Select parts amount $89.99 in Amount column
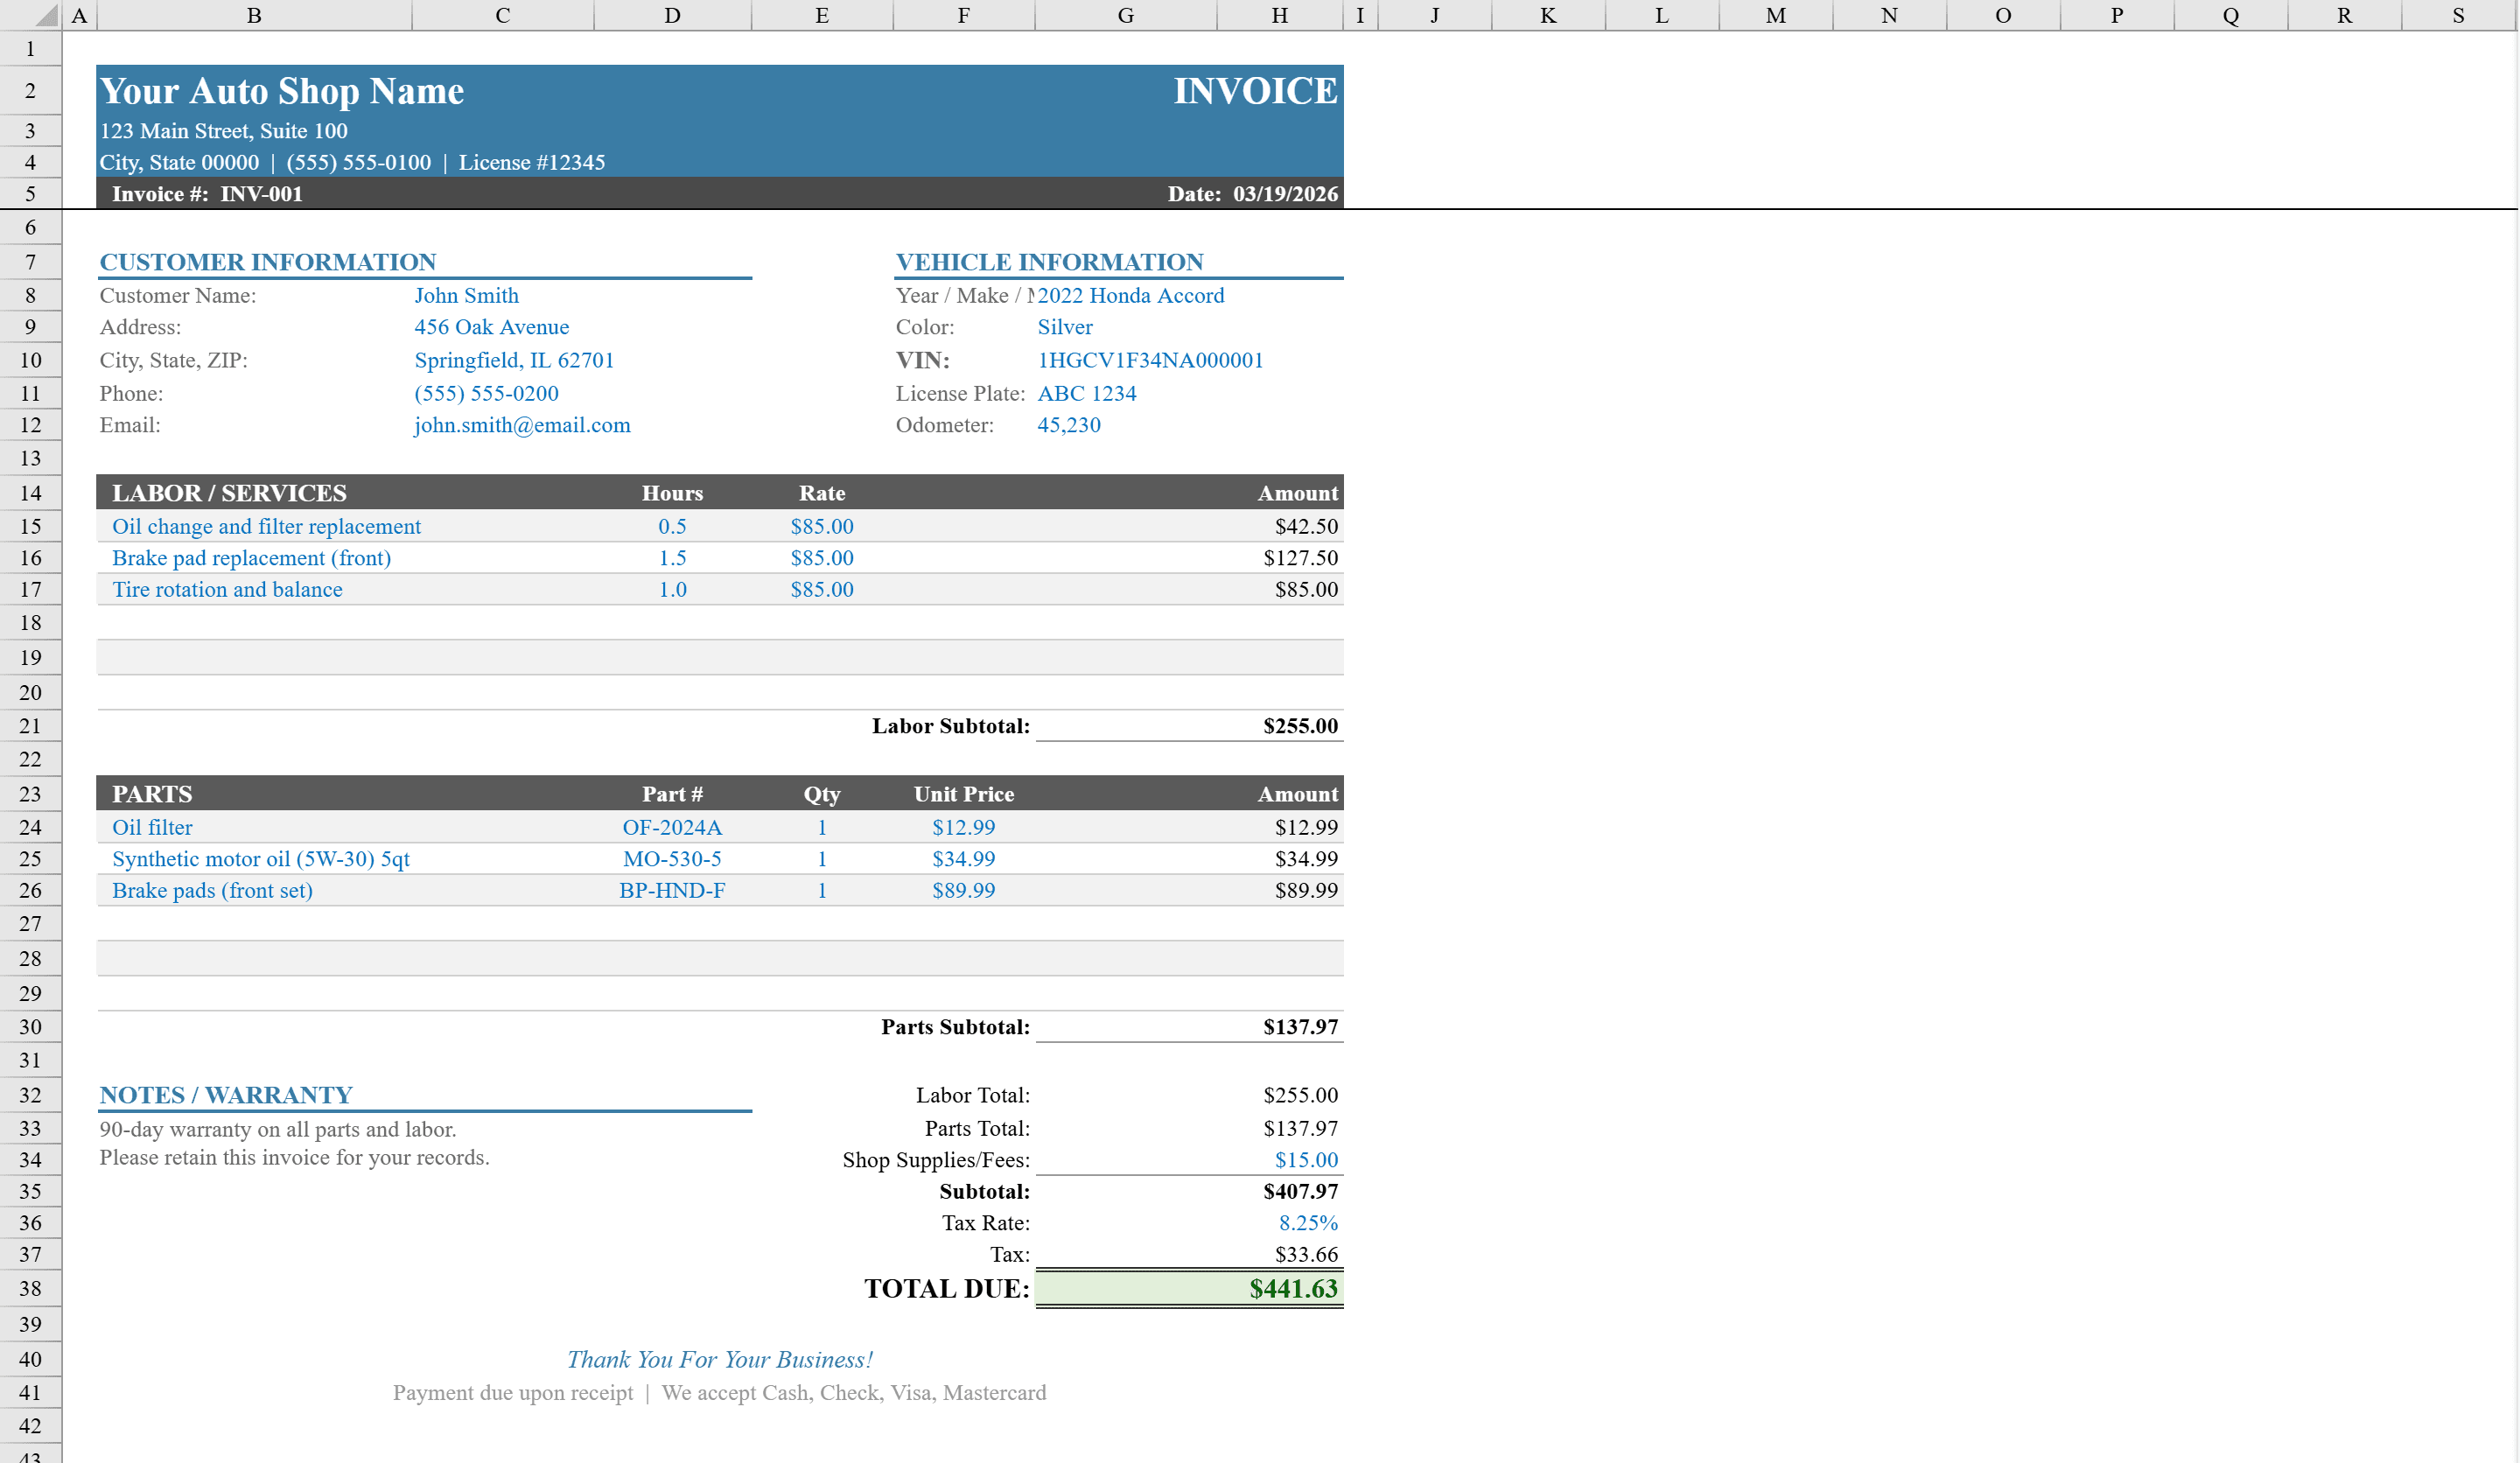This screenshot has height=1463, width=2520. [1306, 890]
